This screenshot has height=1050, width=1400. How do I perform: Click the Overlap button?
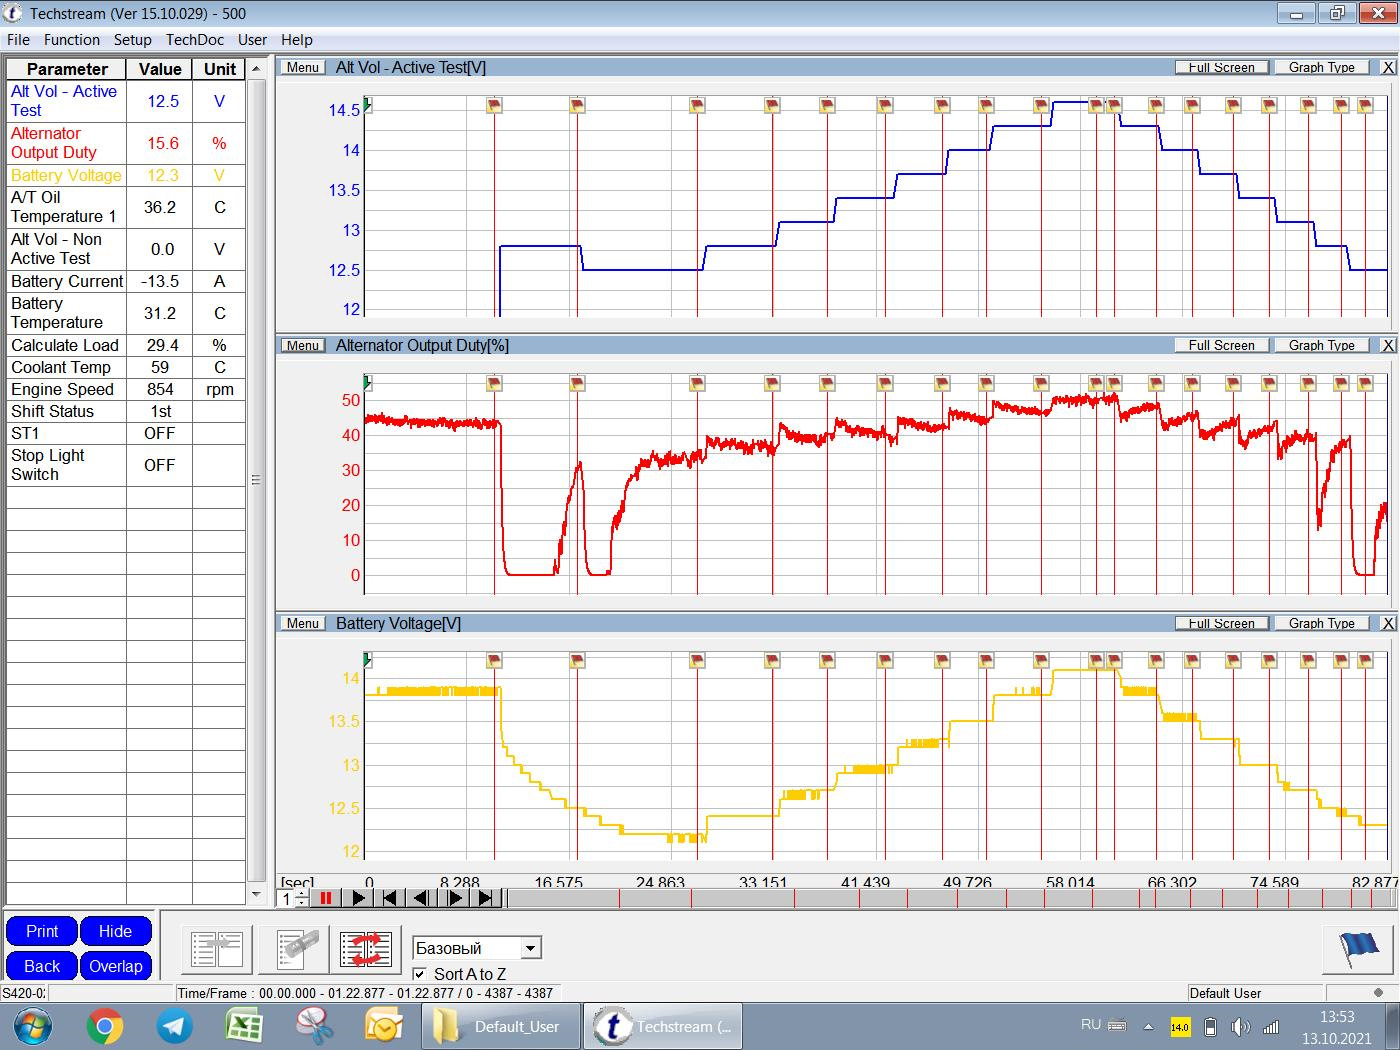click(x=115, y=966)
